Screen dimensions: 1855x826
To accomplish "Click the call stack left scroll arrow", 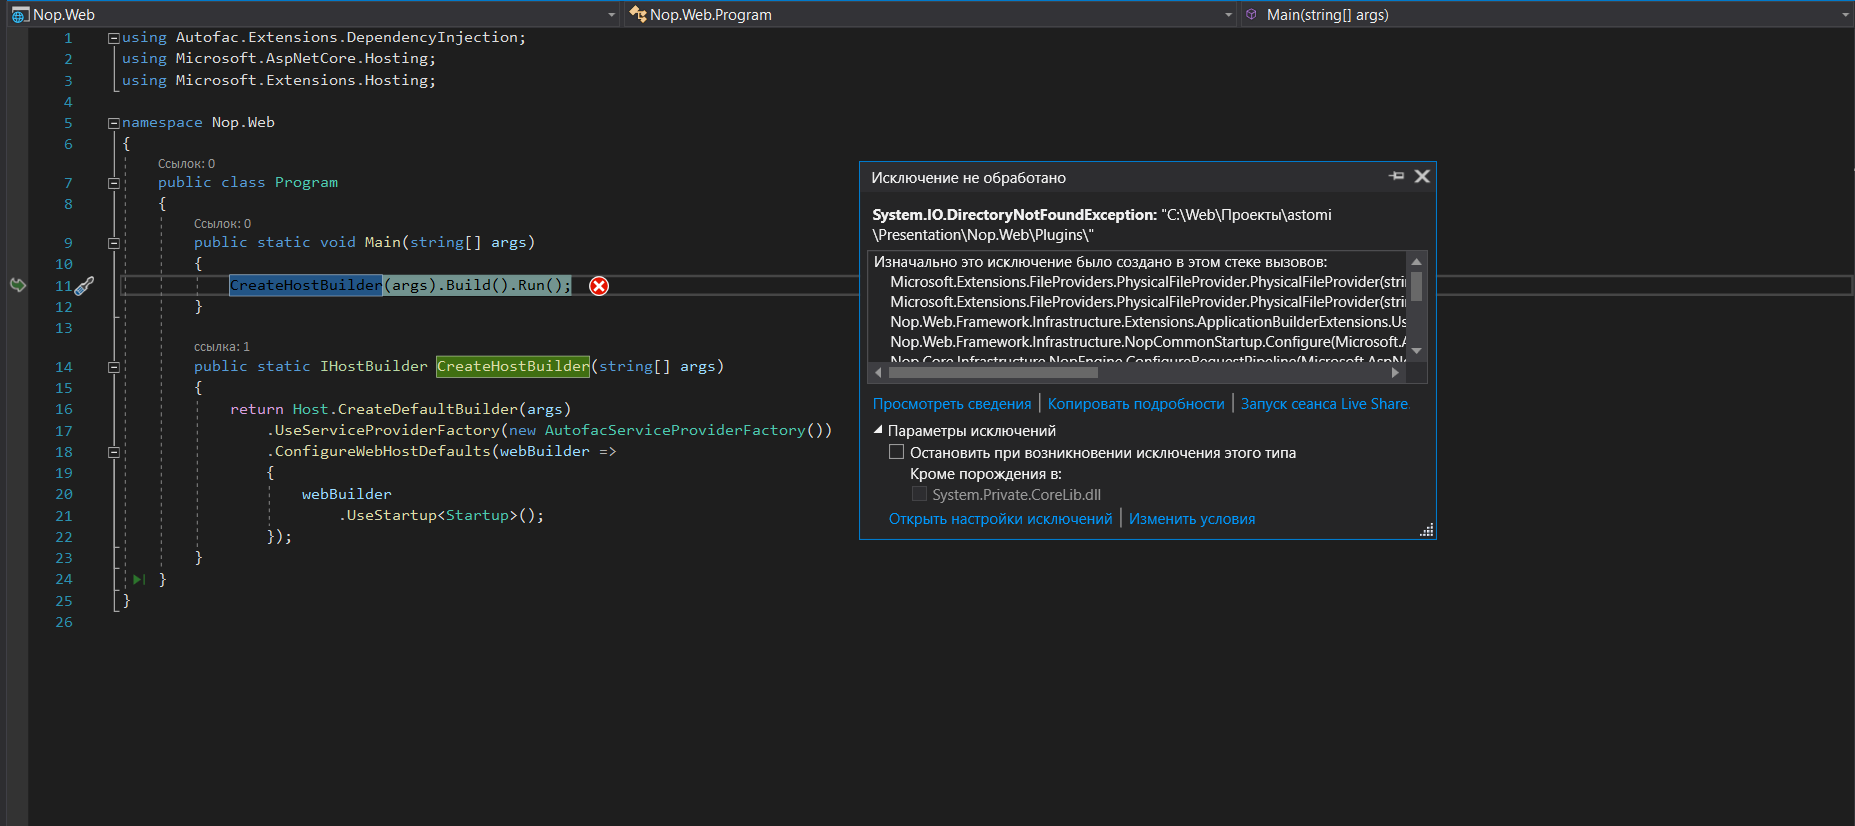I will (878, 372).
